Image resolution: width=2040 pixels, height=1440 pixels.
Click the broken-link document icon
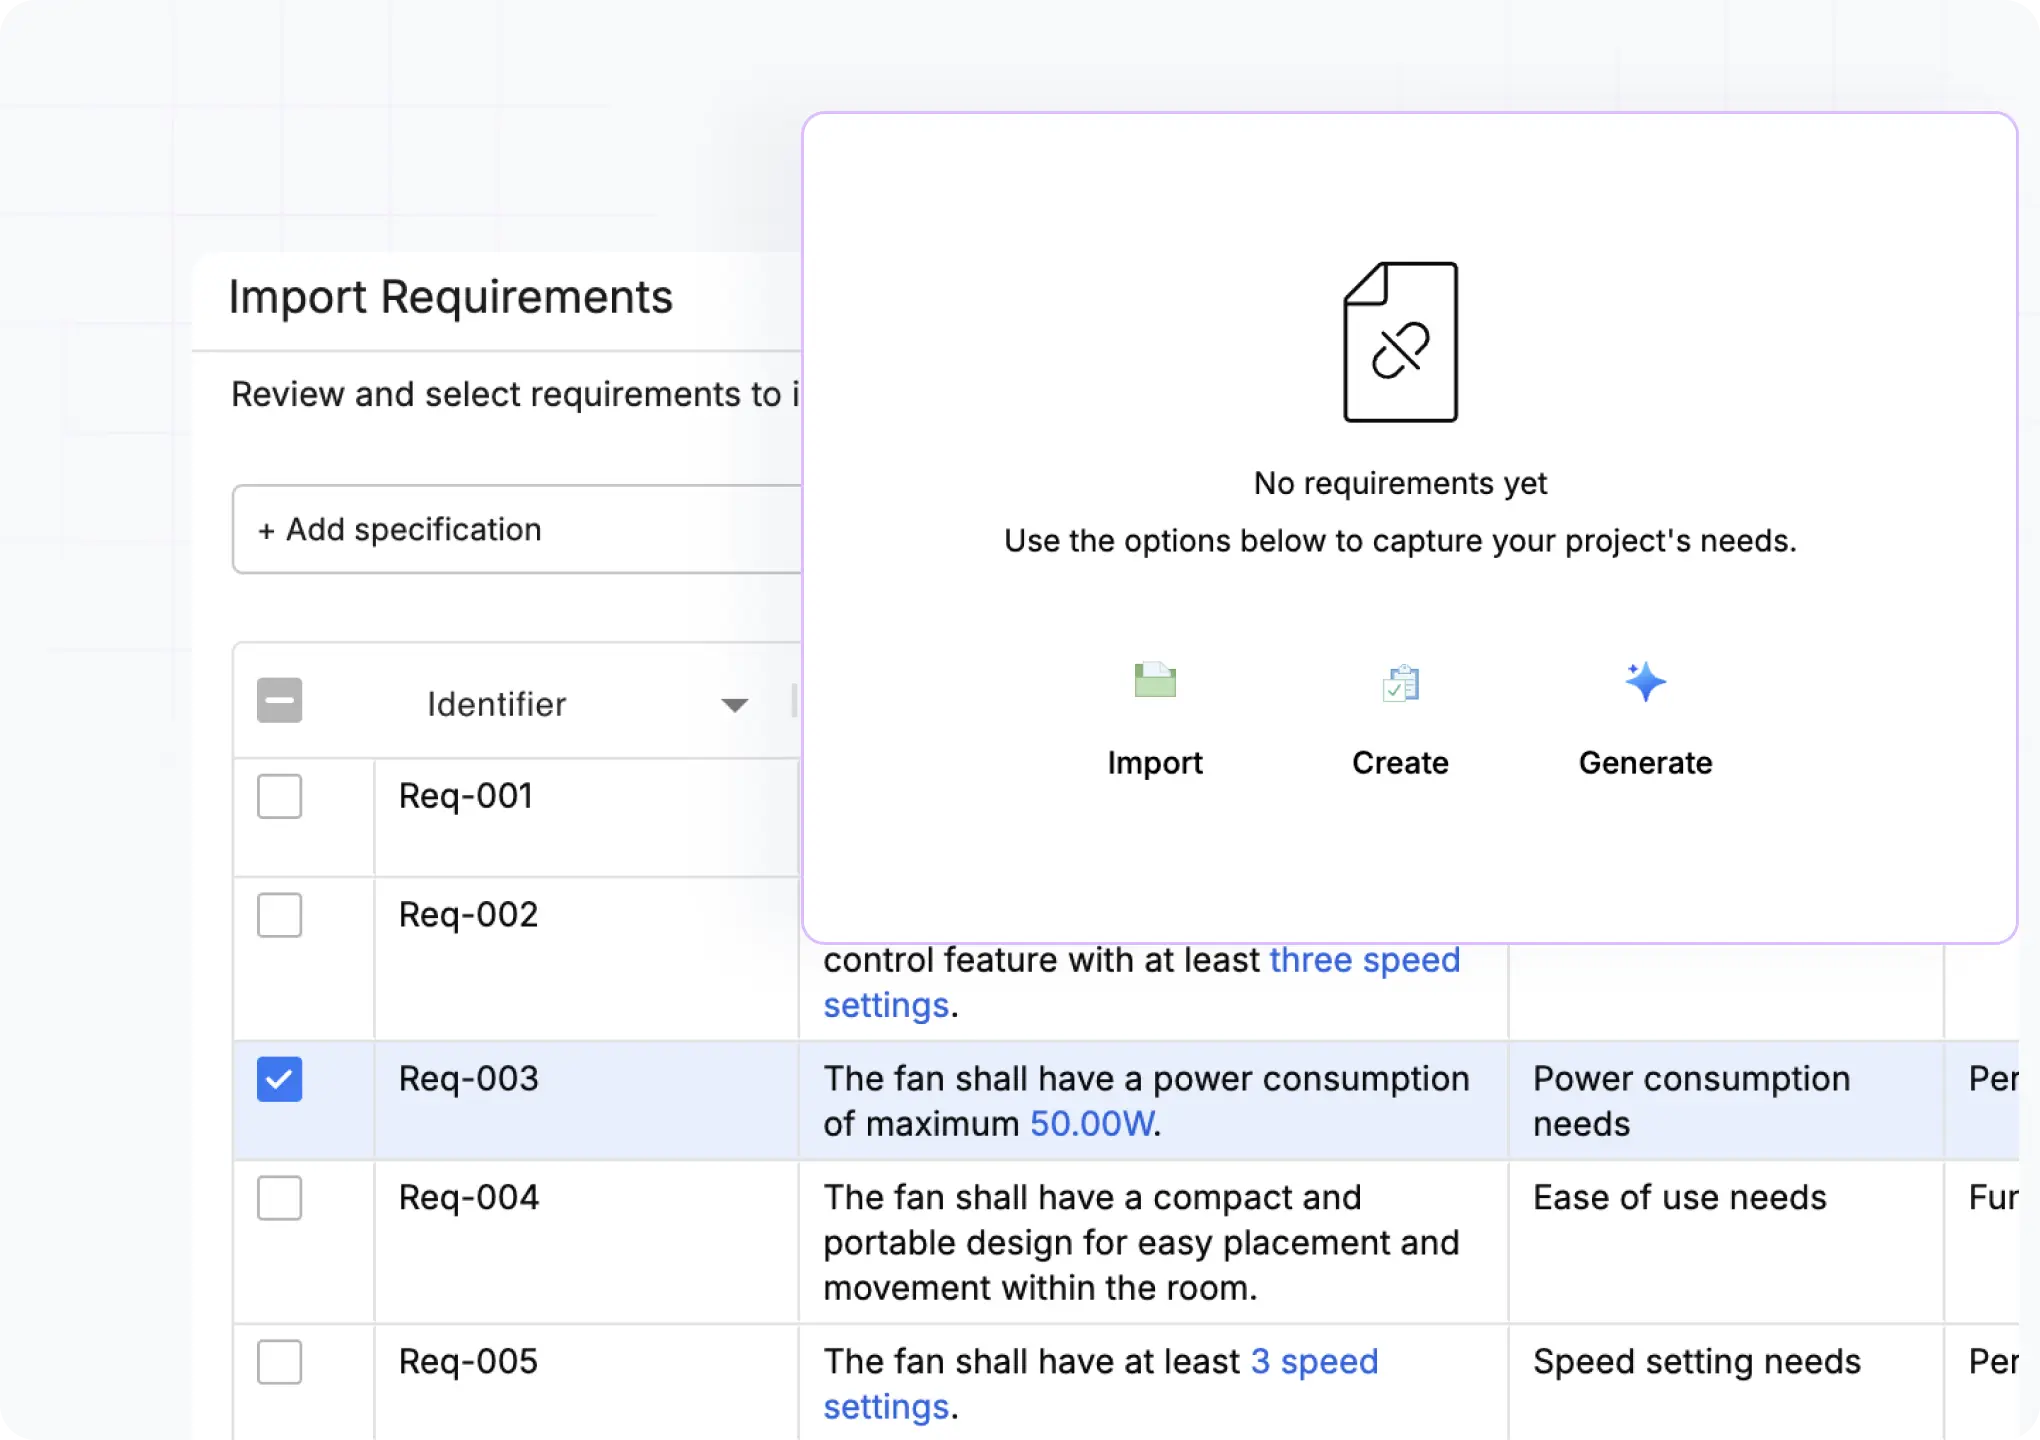1400,342
